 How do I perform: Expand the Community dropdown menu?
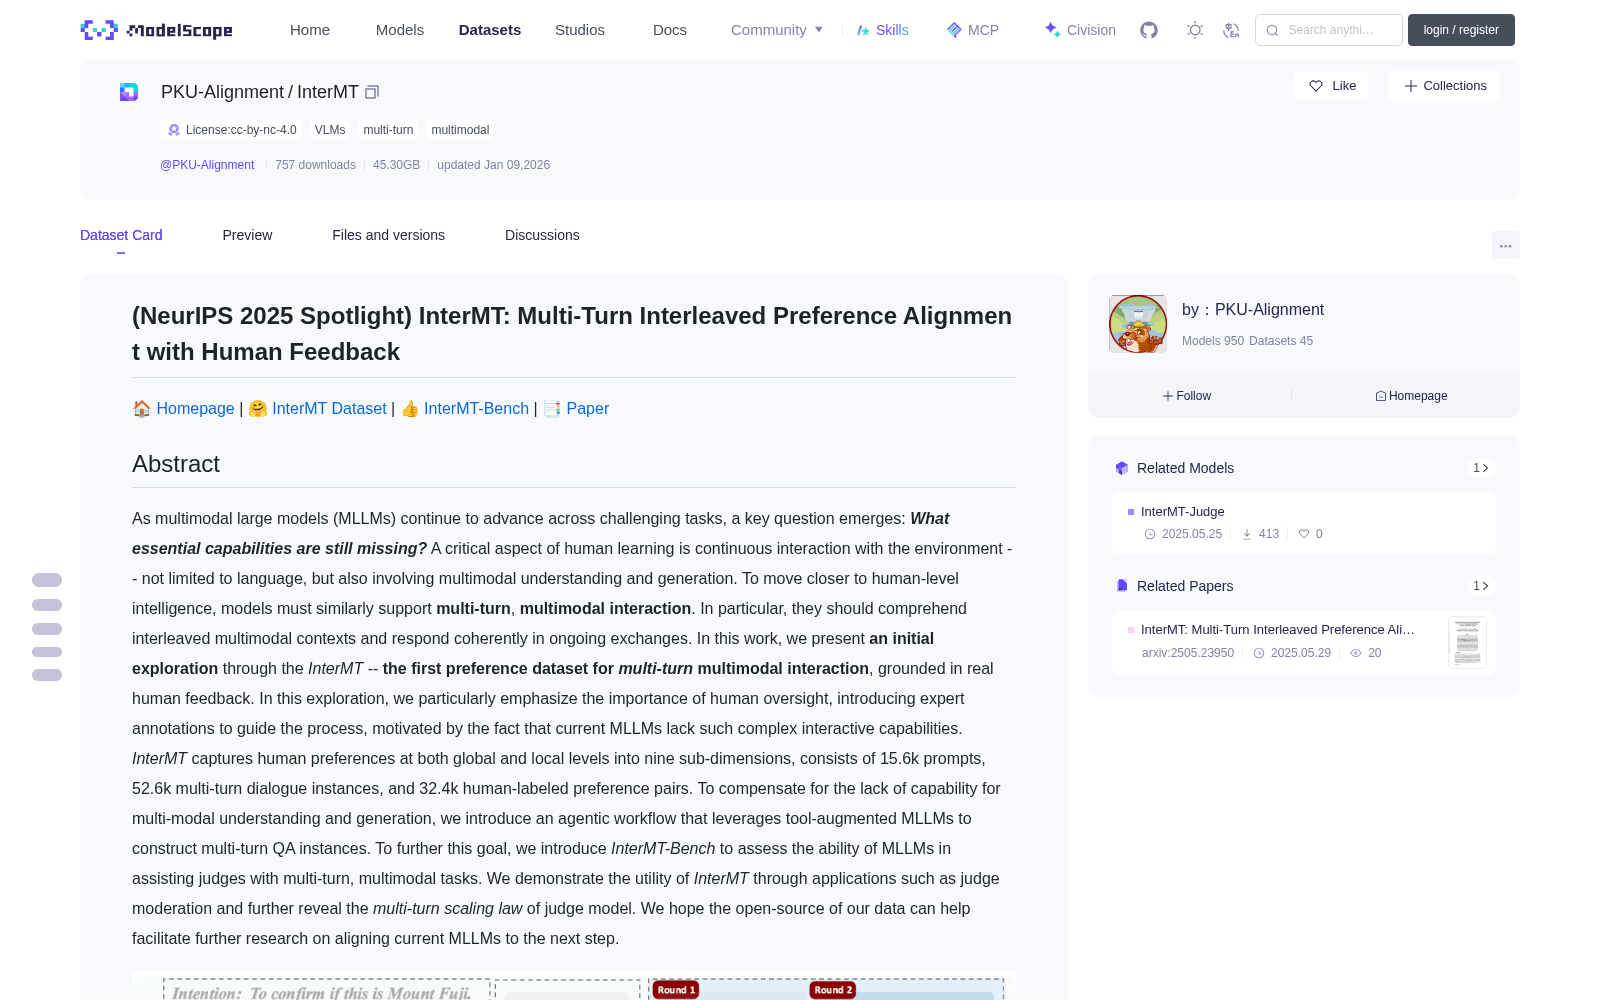coord(777,30)
